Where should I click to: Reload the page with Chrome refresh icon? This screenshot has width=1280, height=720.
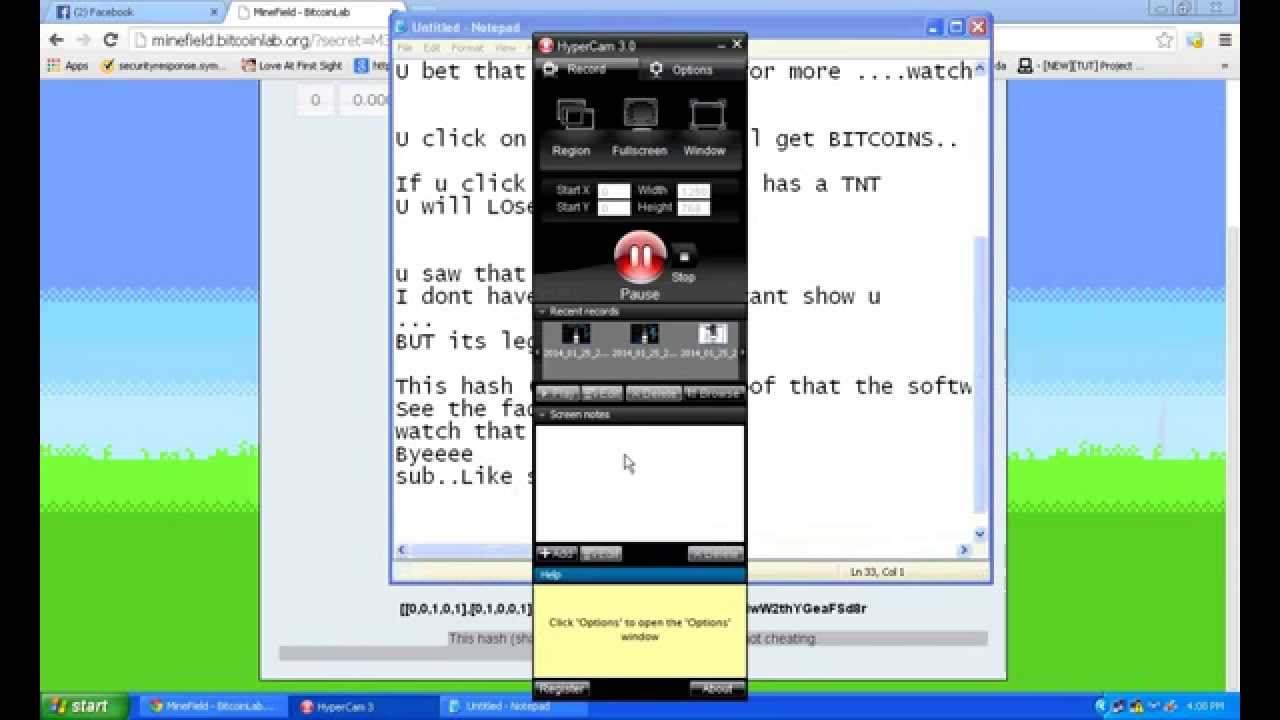[x=110, y=40]
